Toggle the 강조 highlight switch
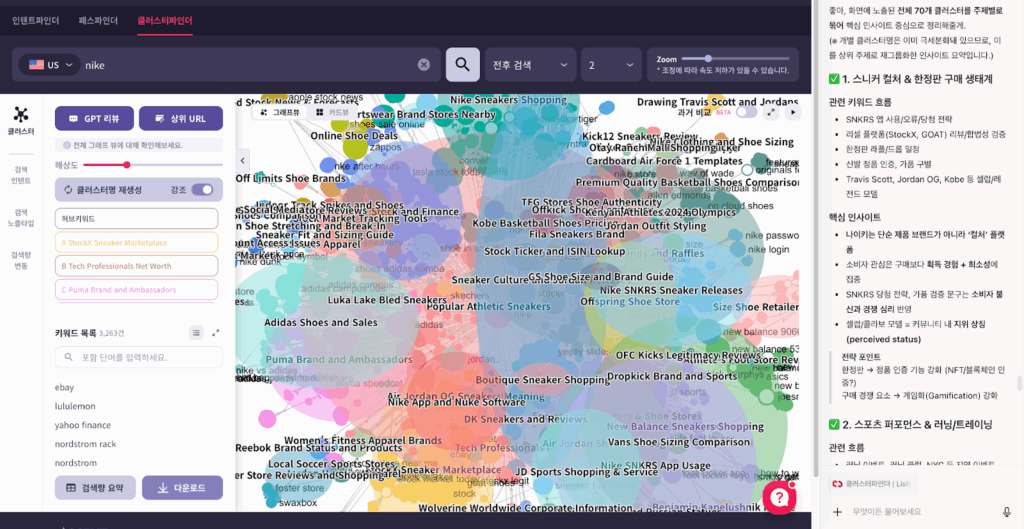The image size is (1024, 529). tap(203, 190)
